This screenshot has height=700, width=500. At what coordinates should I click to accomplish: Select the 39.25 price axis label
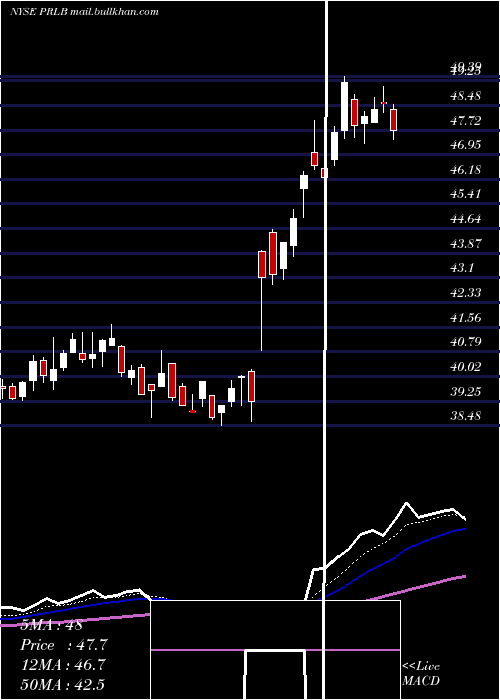(x=465, y=391)
